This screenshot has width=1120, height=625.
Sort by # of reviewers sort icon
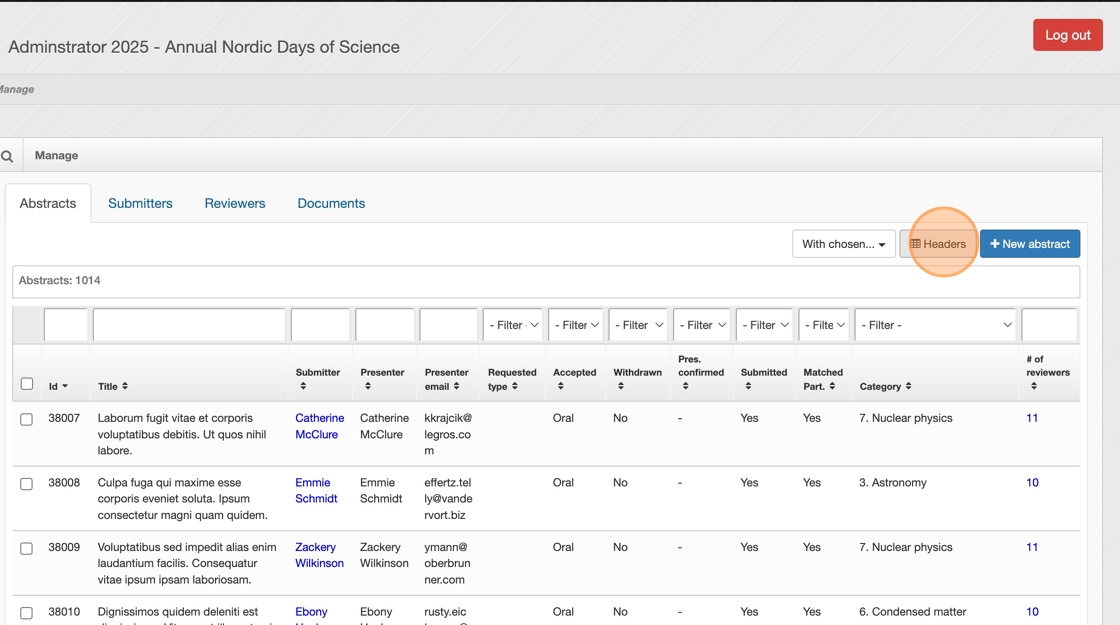pos(1034,386)
